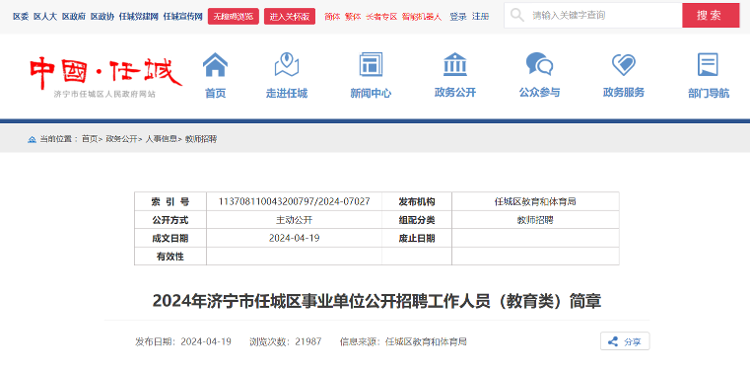Go to 教师招聘 in the breadcrumb
This screenshot has height=371, width=750.
201,139
